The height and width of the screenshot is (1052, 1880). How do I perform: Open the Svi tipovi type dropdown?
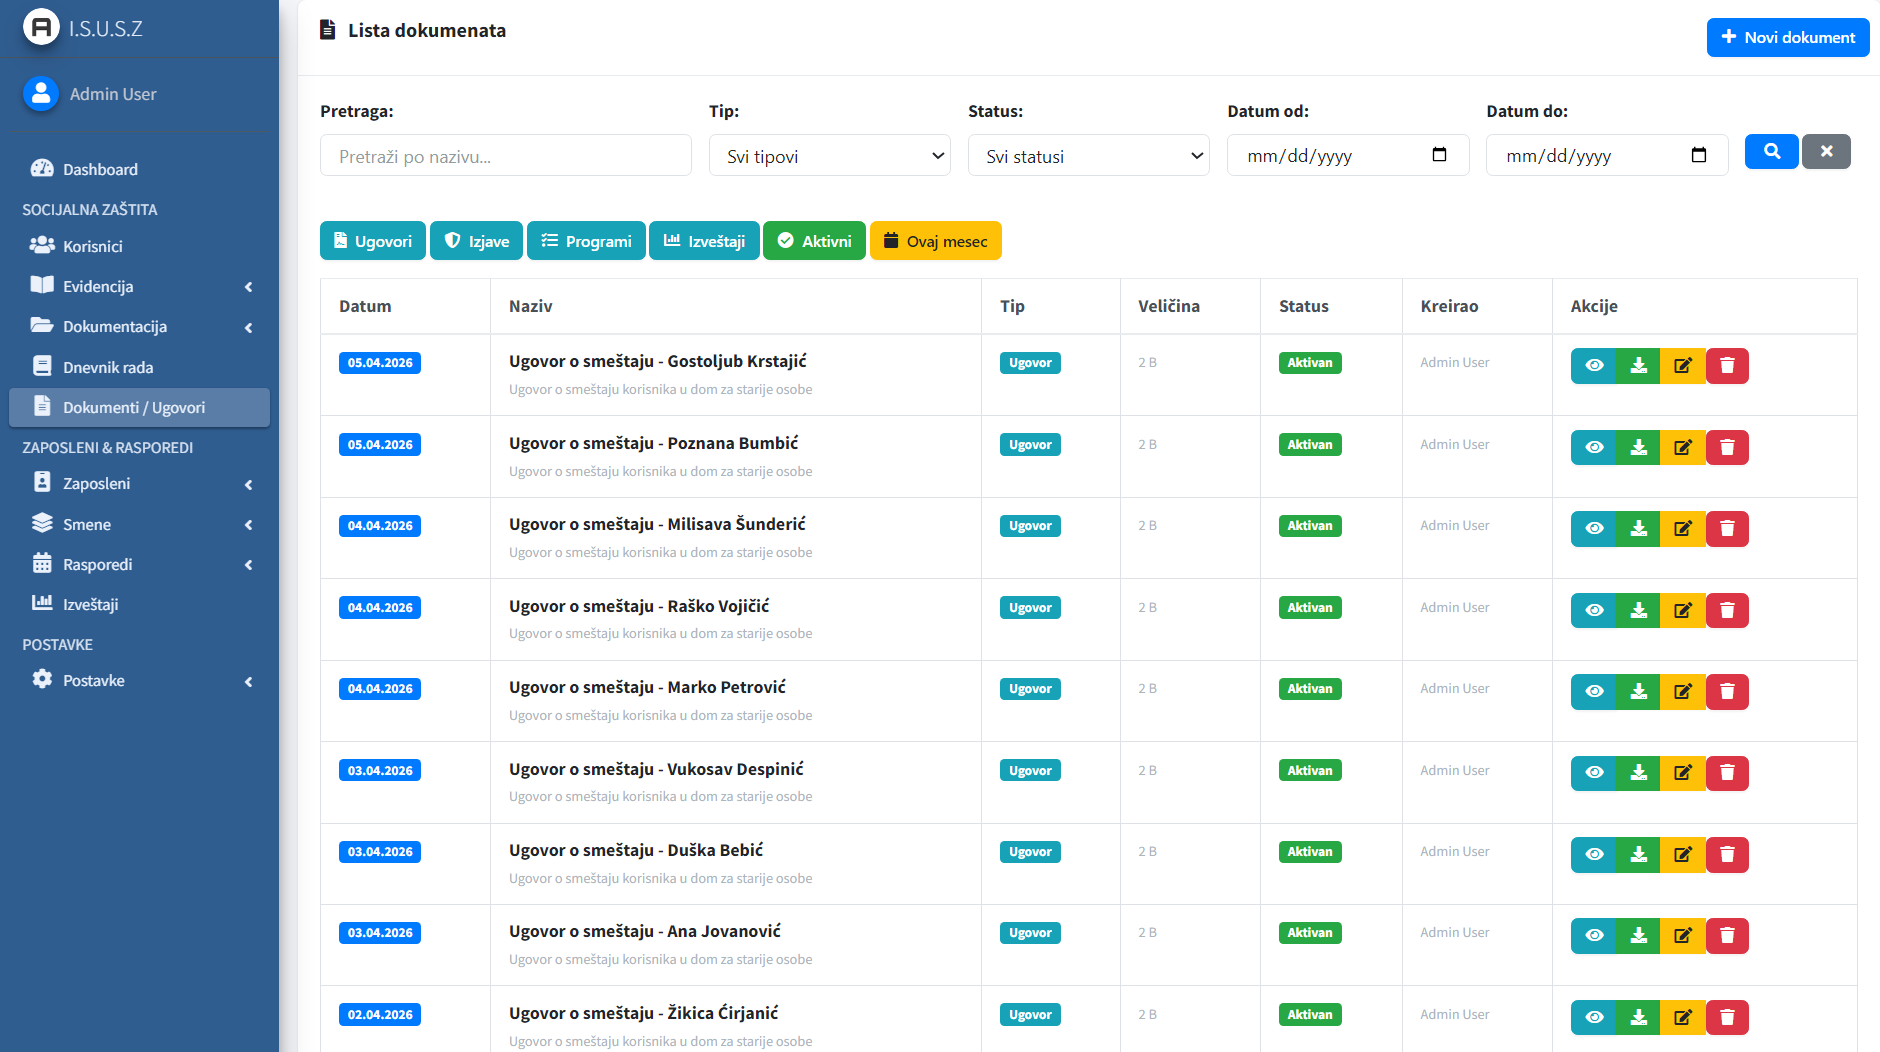click(x=830, y=155)
